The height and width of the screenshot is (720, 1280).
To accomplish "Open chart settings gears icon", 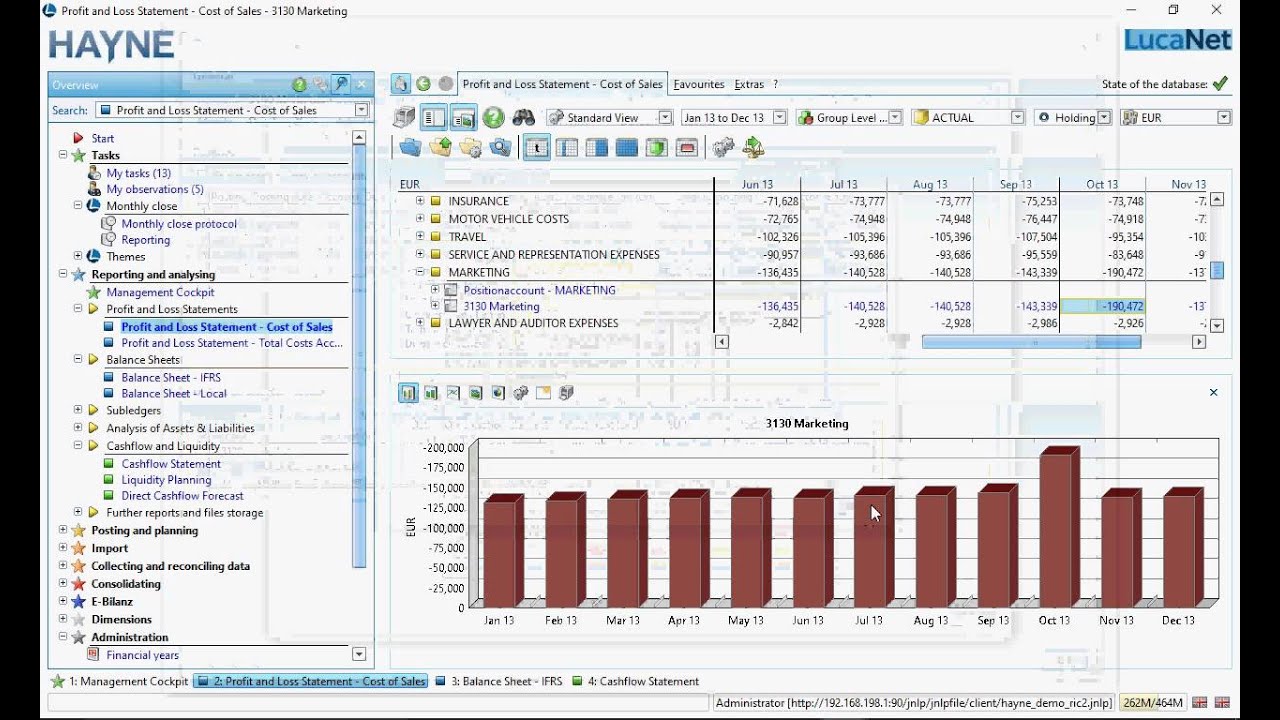I will (x=521, y=393).
